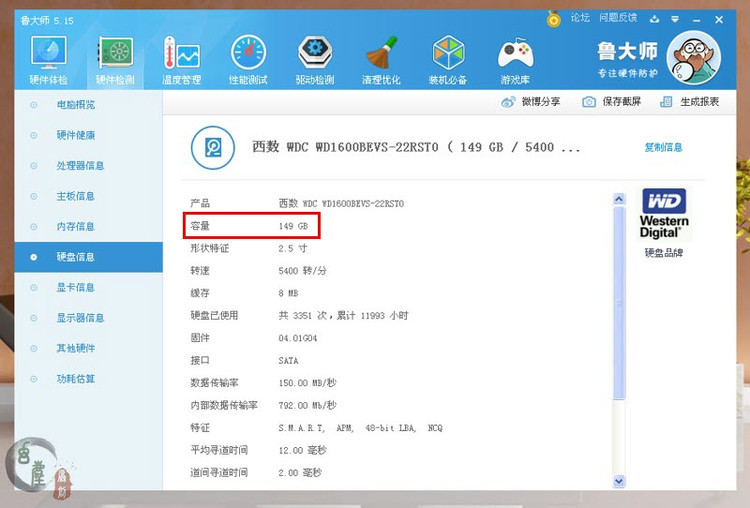Click the form factor value 2.5 寸
The image size is (750, 508).
click(293, 249)
